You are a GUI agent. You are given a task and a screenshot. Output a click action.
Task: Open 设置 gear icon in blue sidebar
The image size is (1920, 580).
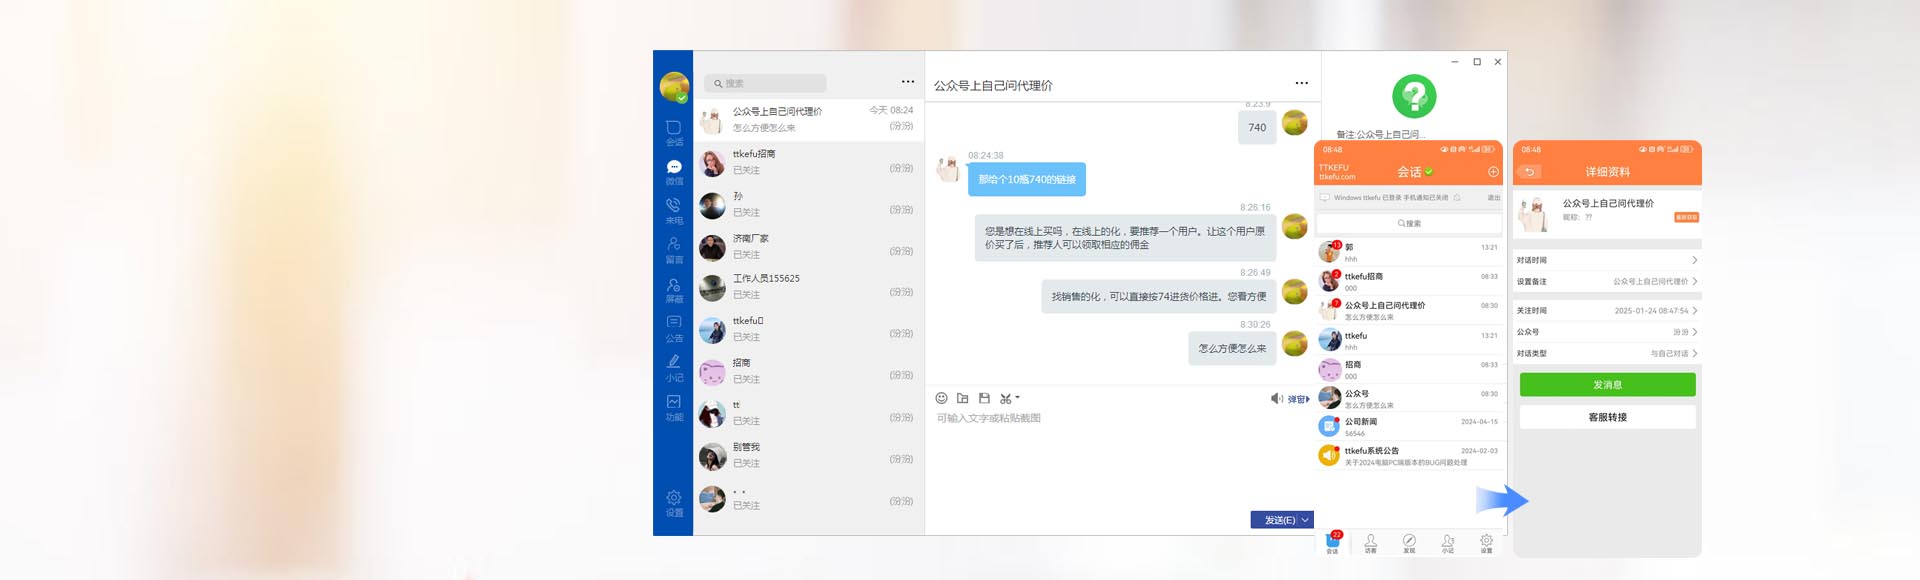click(x=674, y=503)
